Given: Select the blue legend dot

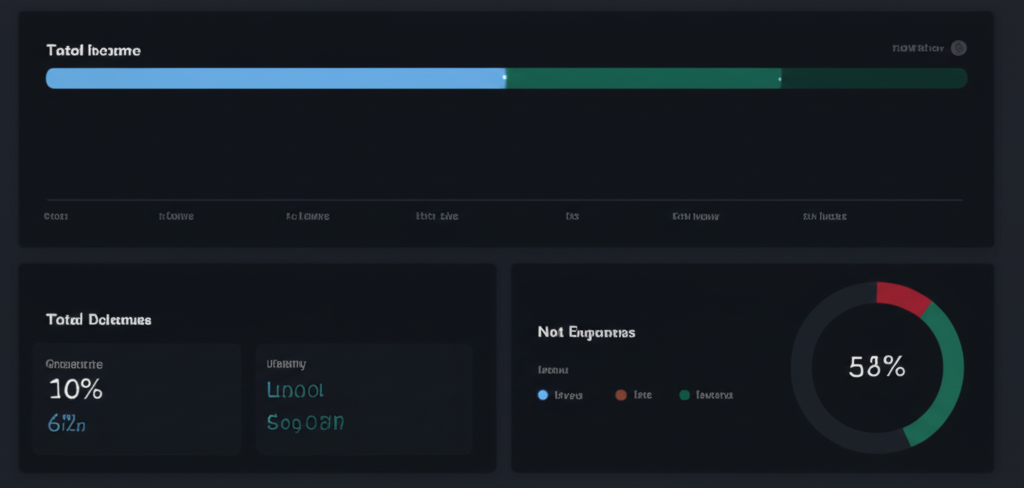Looking at the screenshot, I should 542,395.
